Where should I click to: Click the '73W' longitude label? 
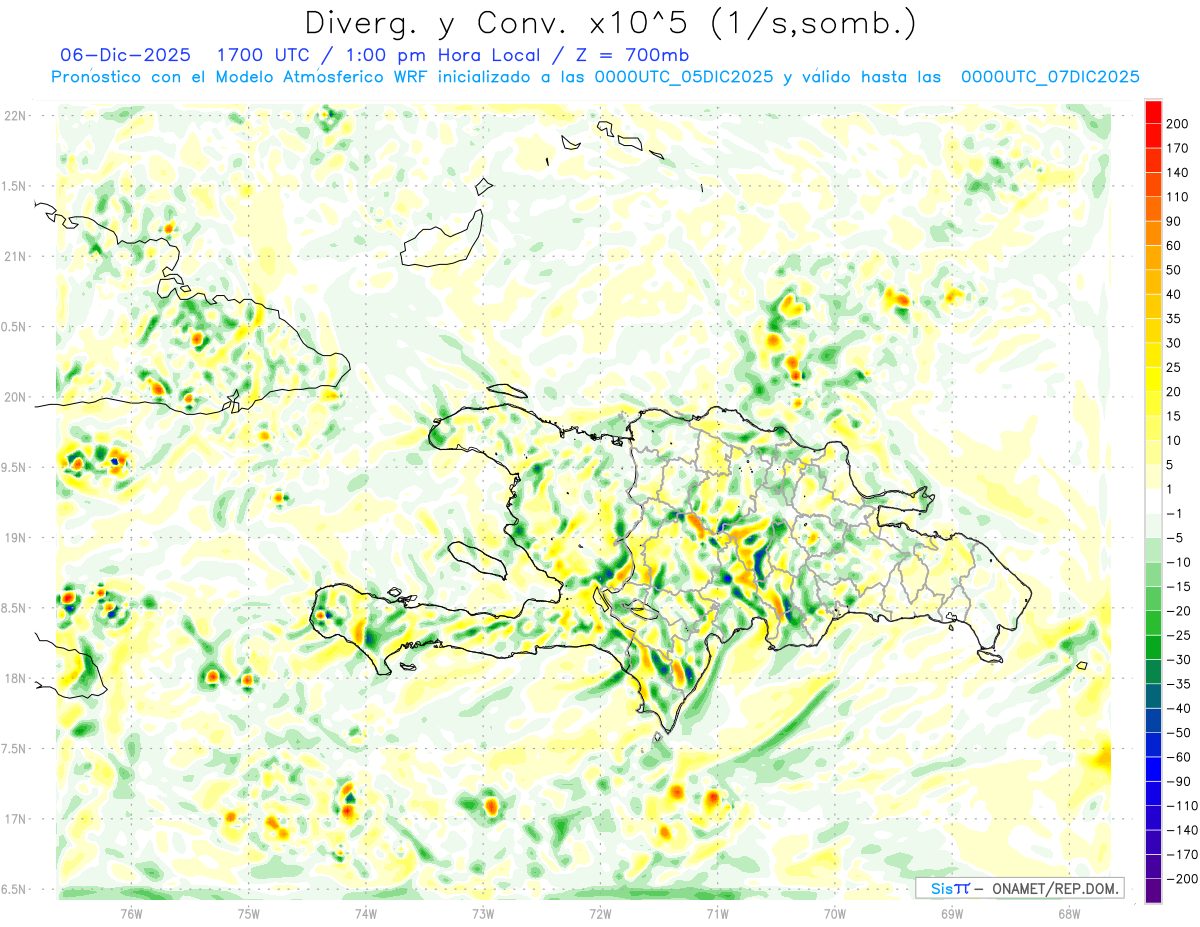pyautogui.click(x=482, y=913)
